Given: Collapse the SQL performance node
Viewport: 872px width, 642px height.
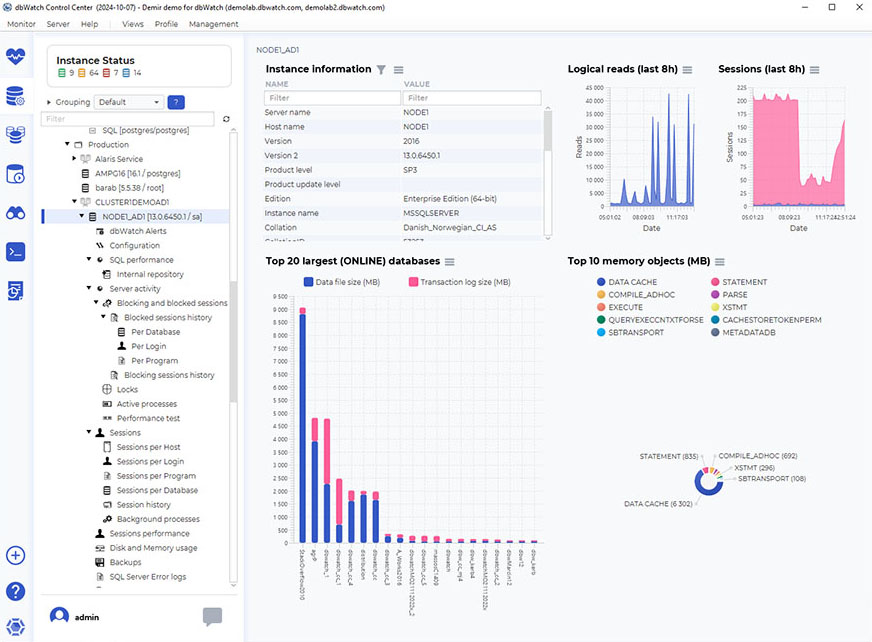Looking at the screenshot, I should point(89,259).
